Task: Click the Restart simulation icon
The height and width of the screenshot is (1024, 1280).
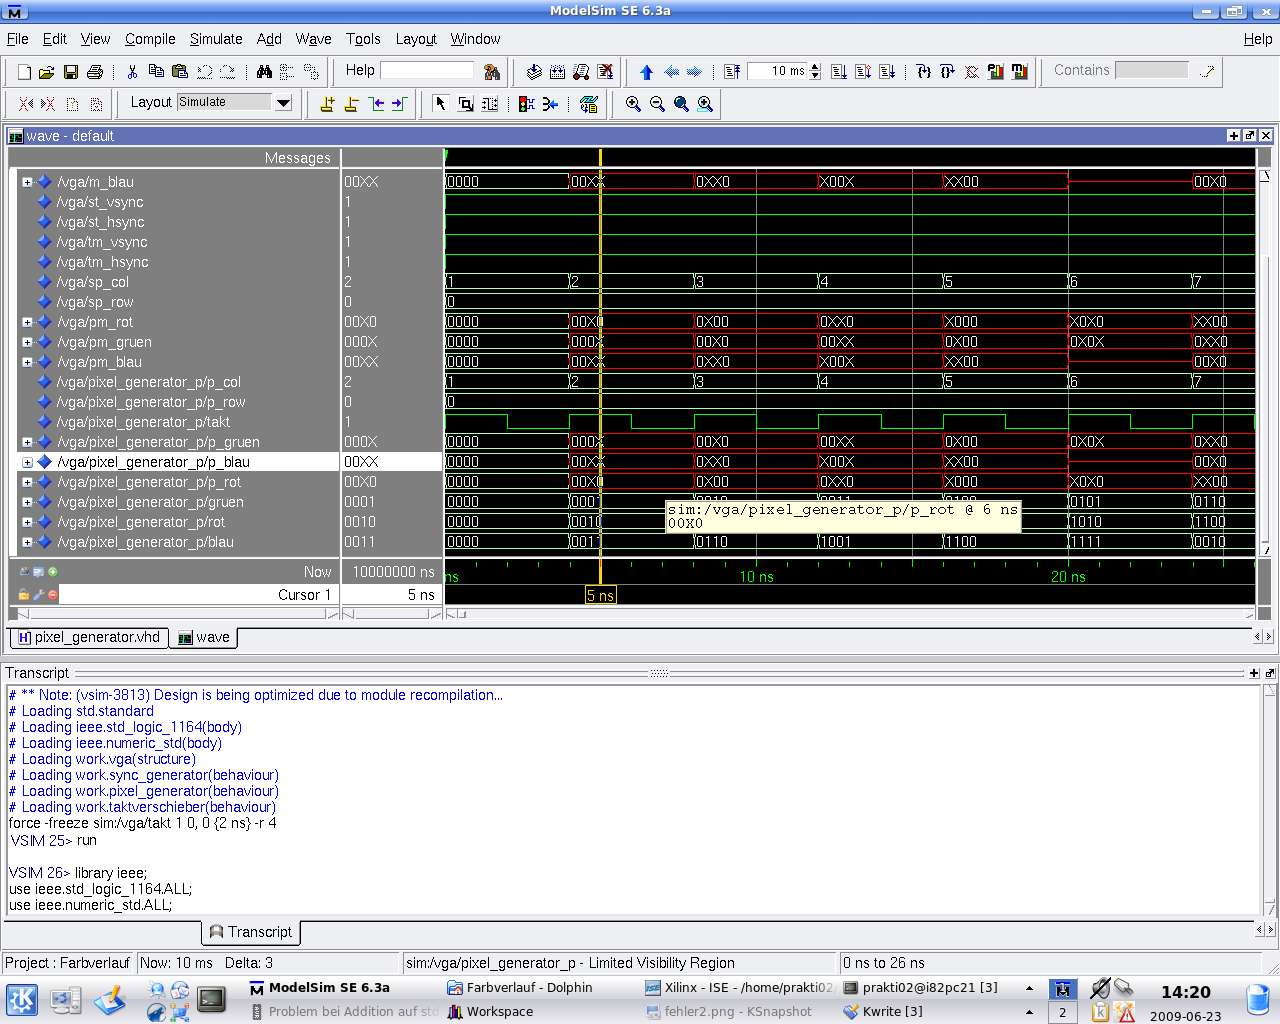Action: (x=732, y=72)
